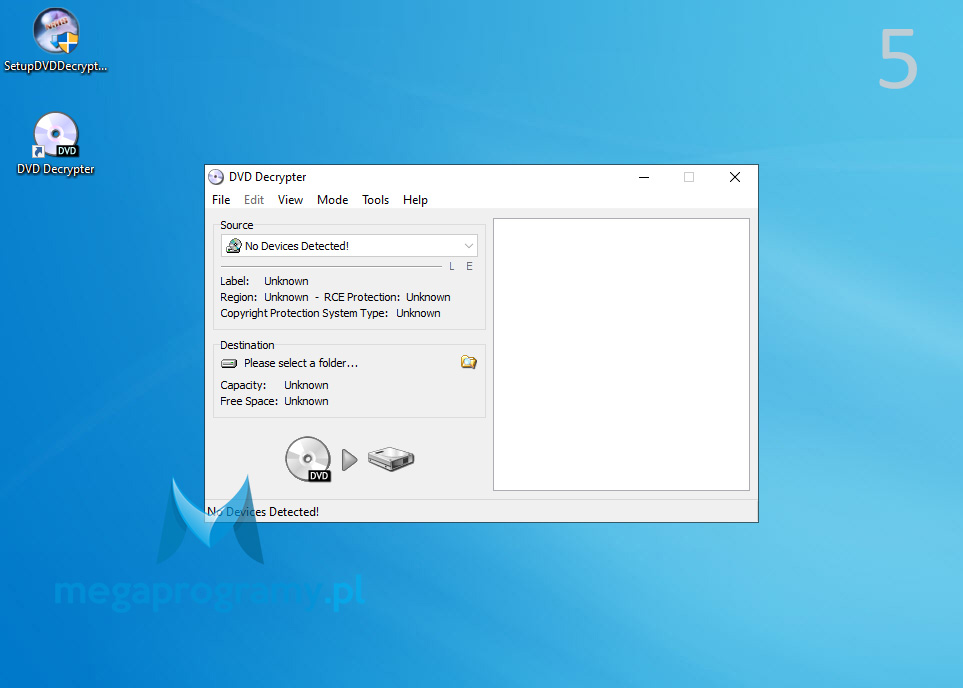Click the Label 'Unknown' value

pos(286,281)
